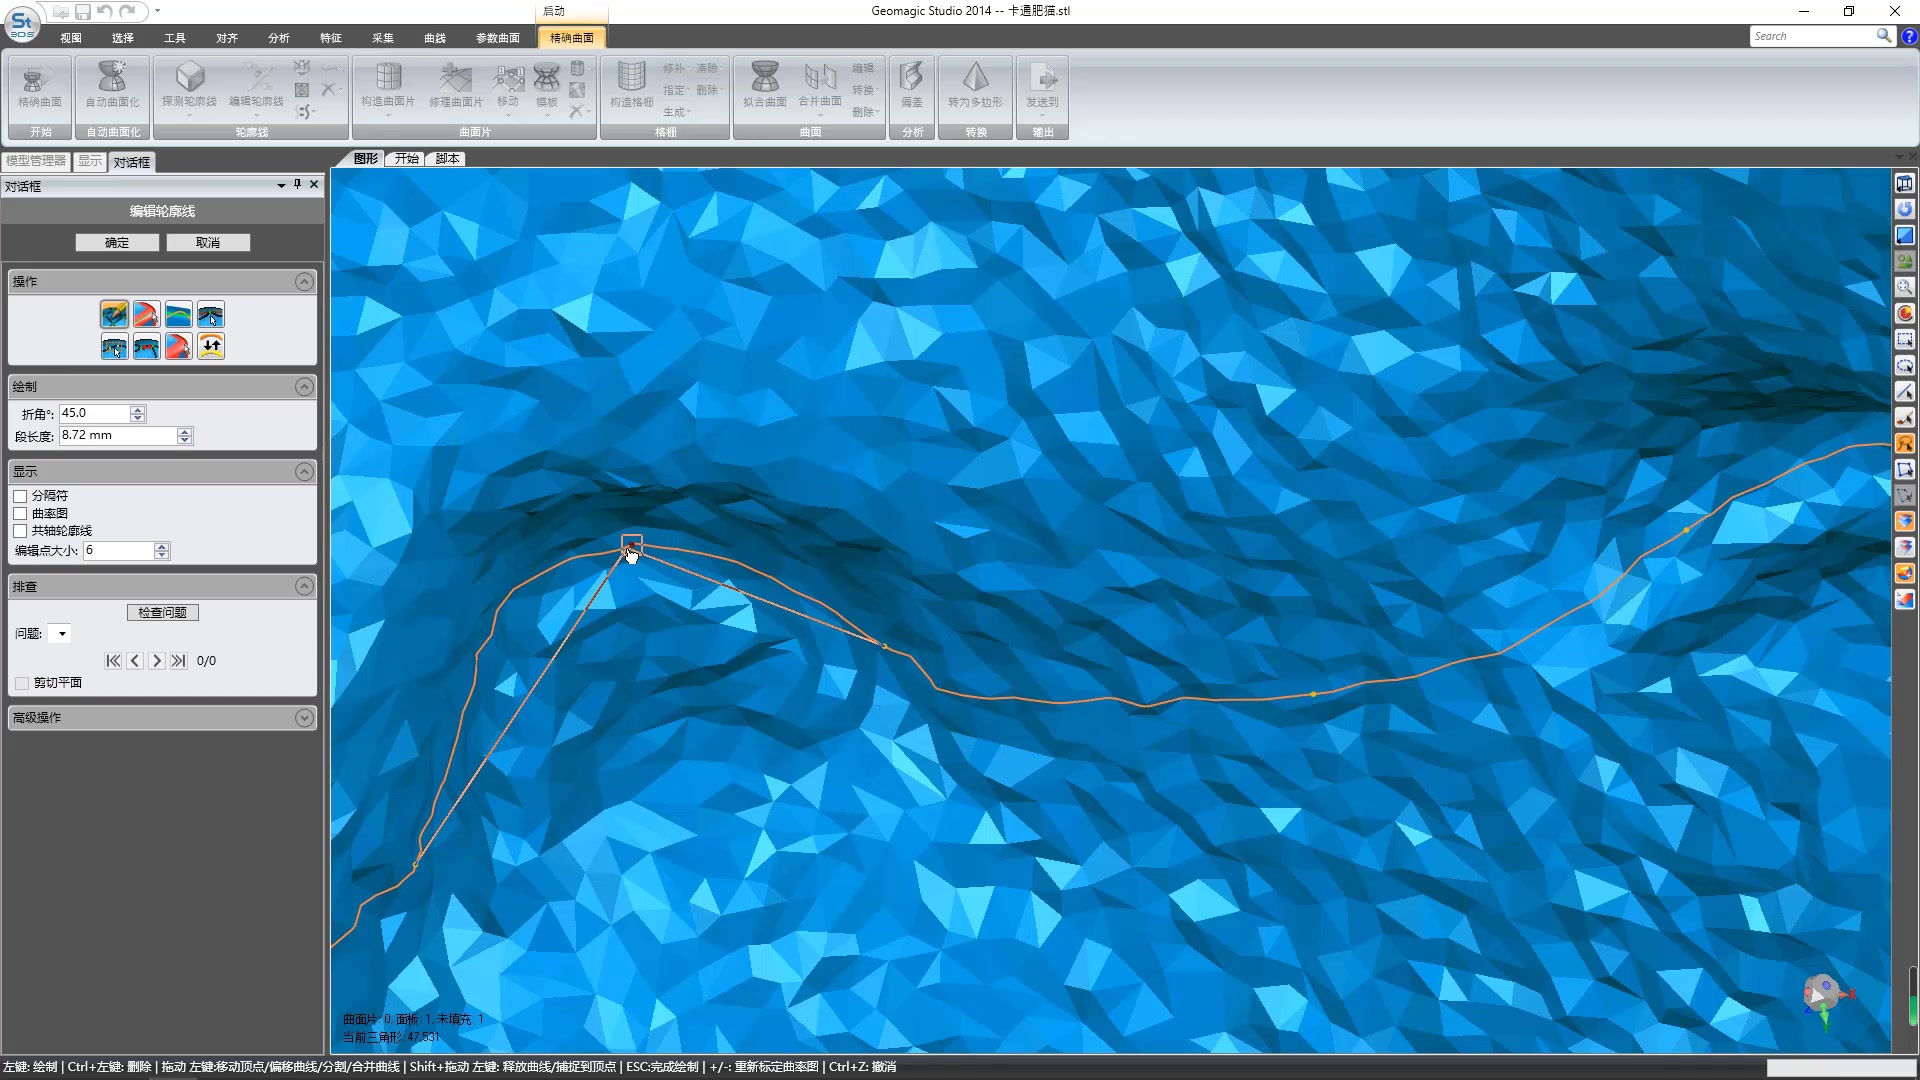
Task: Choose the lasso selection tool in right toolbar
Action: [x=1905, y=444]
